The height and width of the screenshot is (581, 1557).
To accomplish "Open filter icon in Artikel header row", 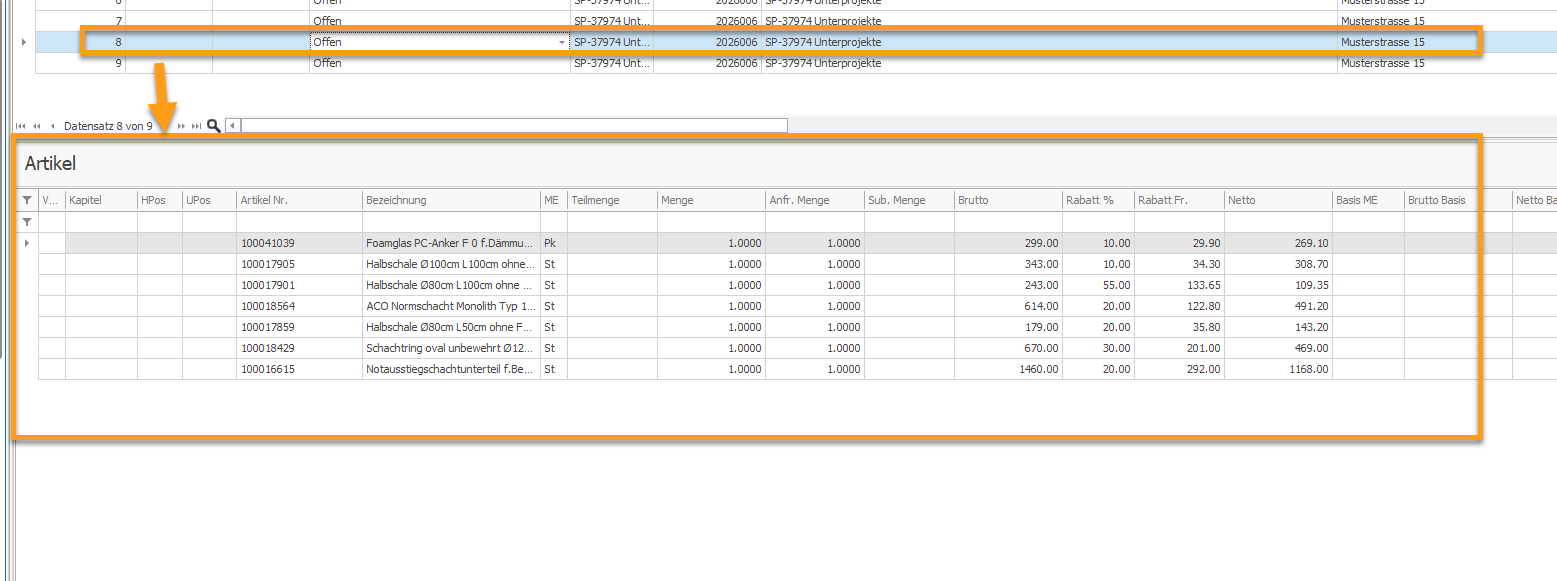I will click(27, 200).
